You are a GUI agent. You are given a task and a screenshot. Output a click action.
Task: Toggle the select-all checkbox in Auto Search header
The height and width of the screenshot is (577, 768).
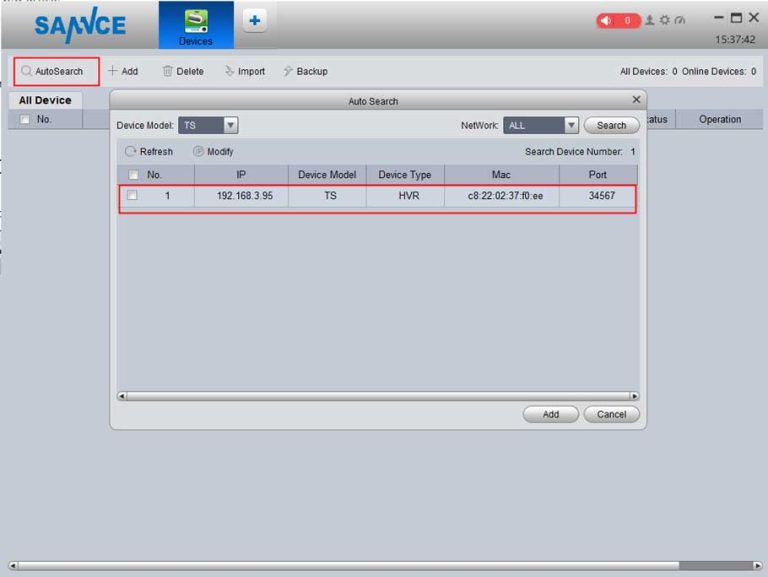(x=132, y=175)
